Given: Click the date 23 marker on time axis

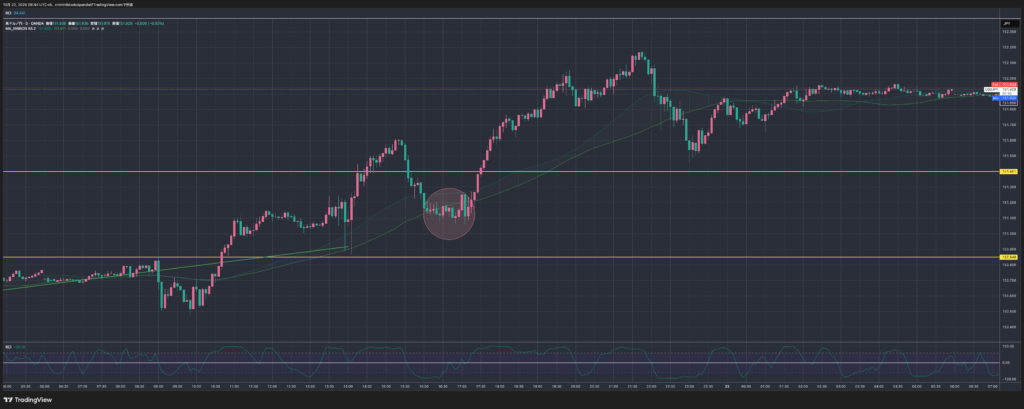Looking at the screenshot, I should 728,385.
